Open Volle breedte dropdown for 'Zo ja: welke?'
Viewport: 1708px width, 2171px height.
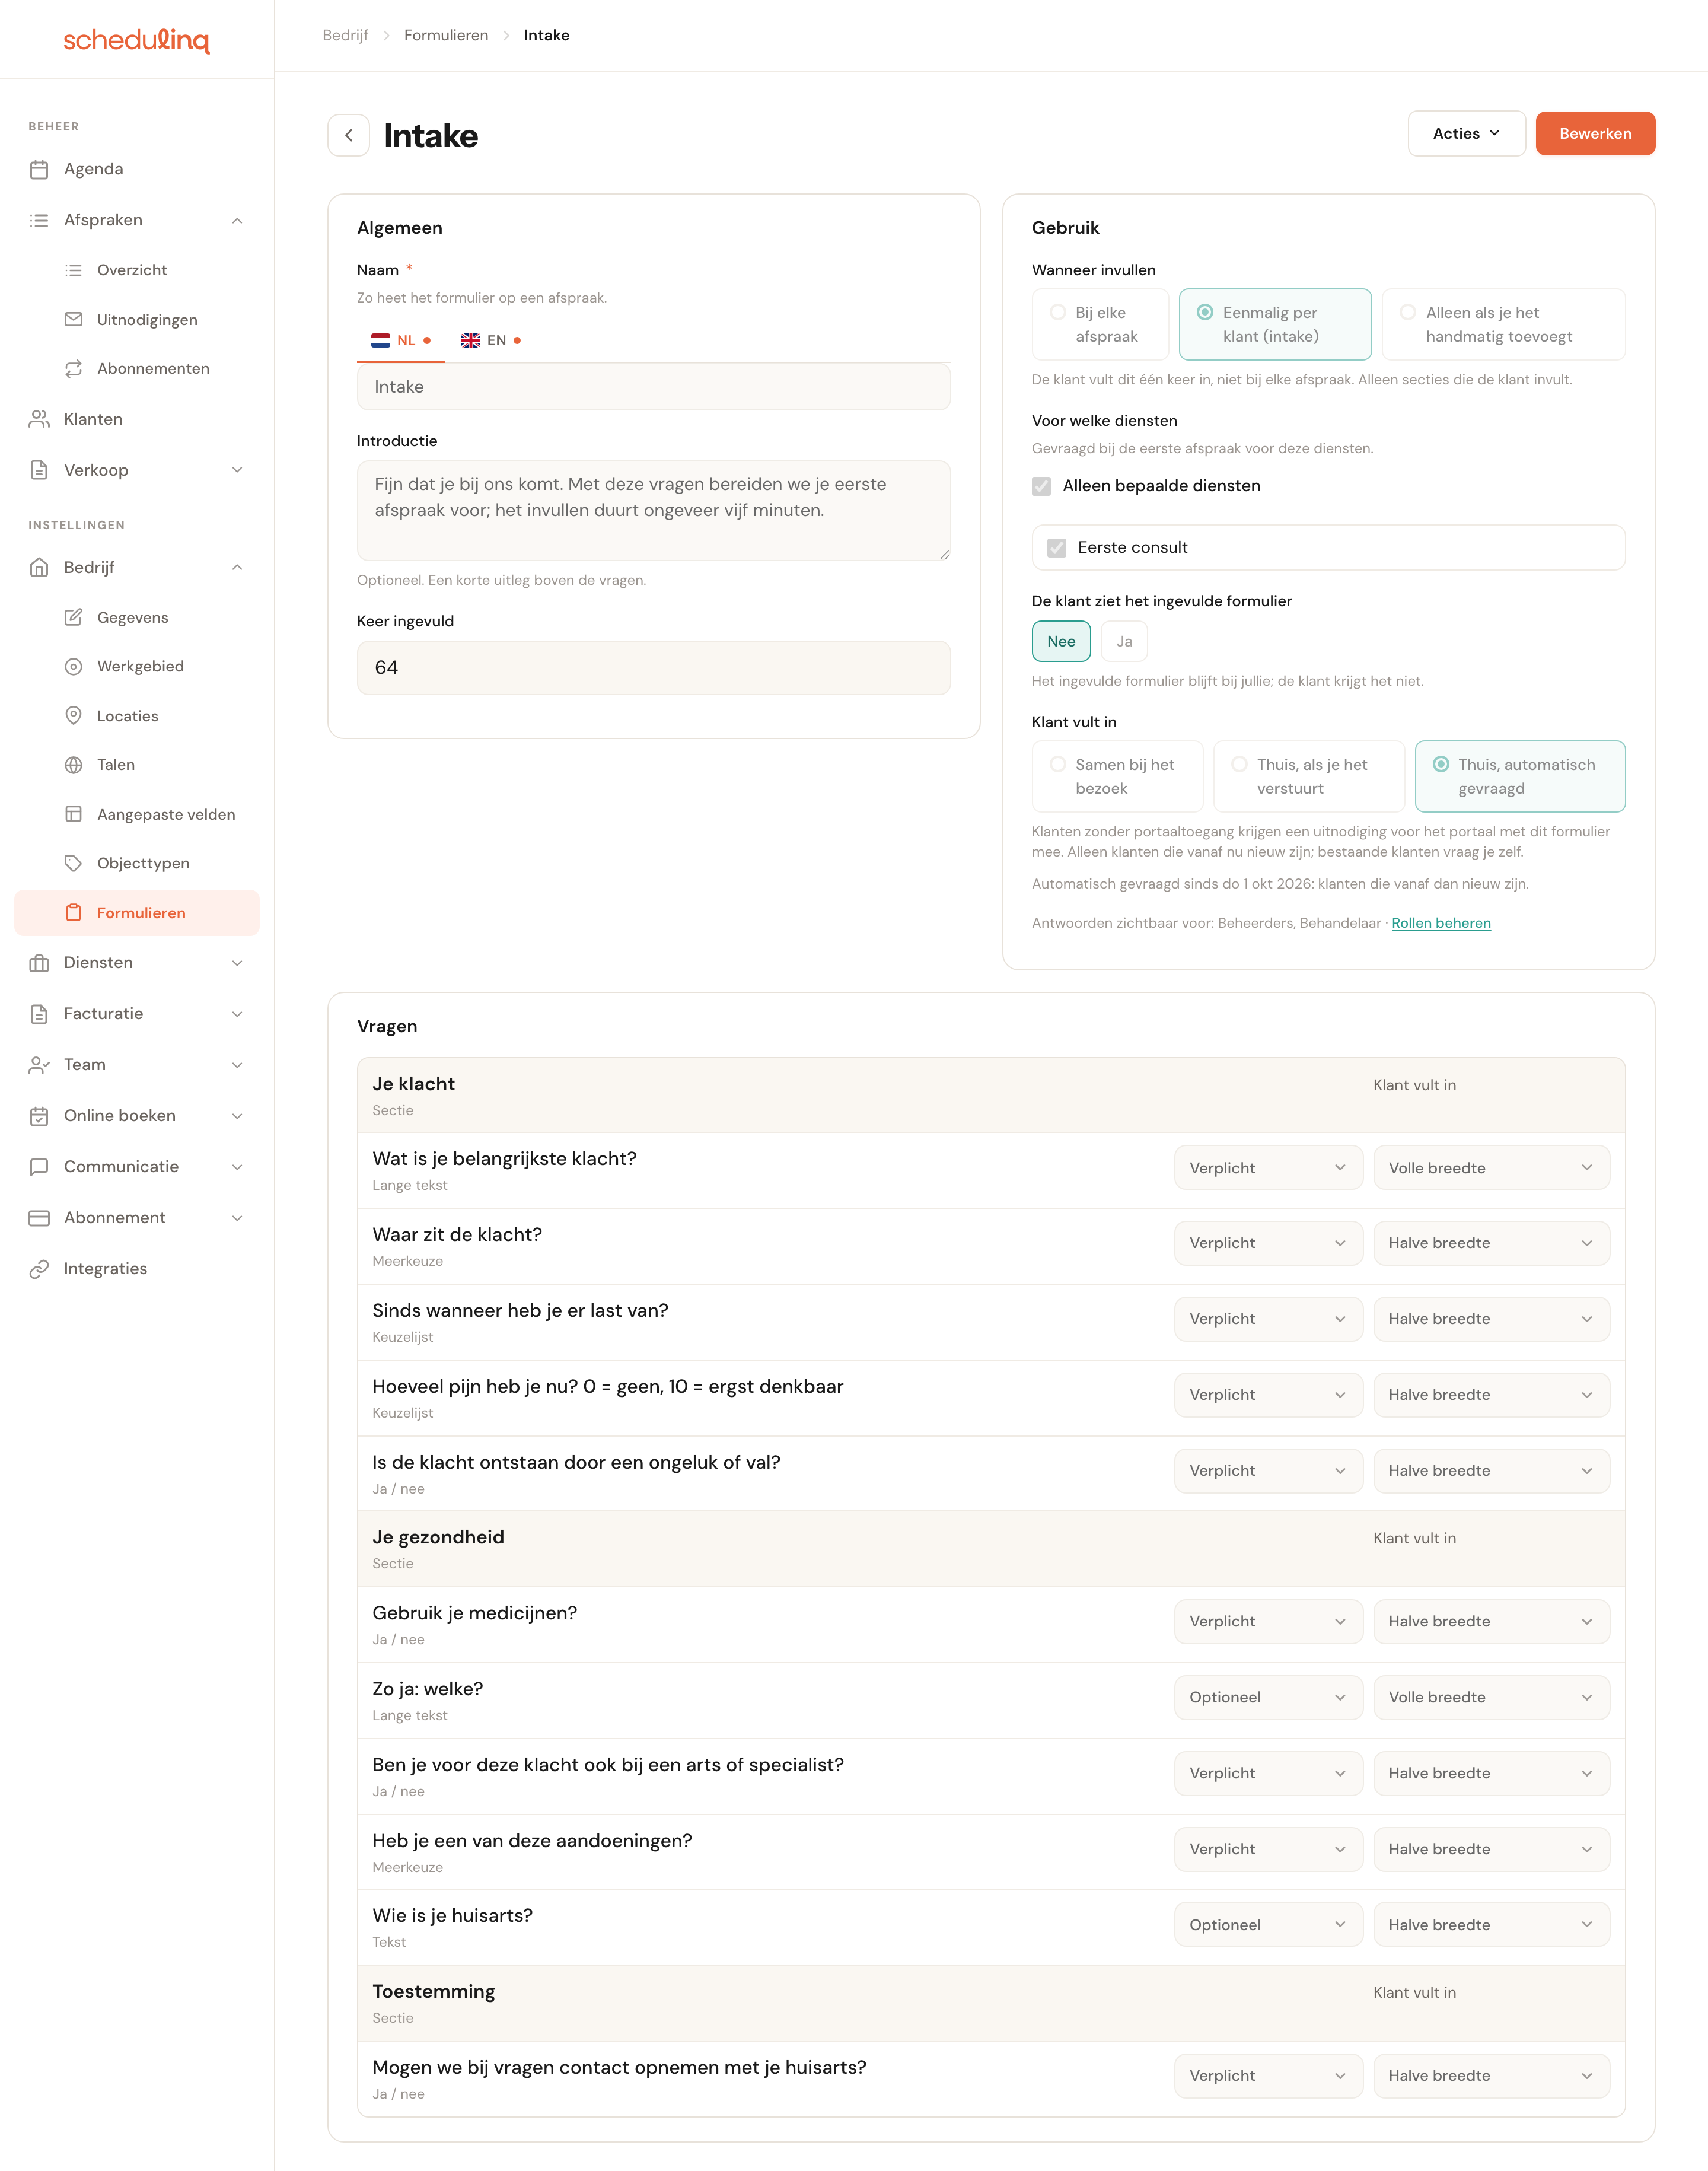click(1491, 1698)
